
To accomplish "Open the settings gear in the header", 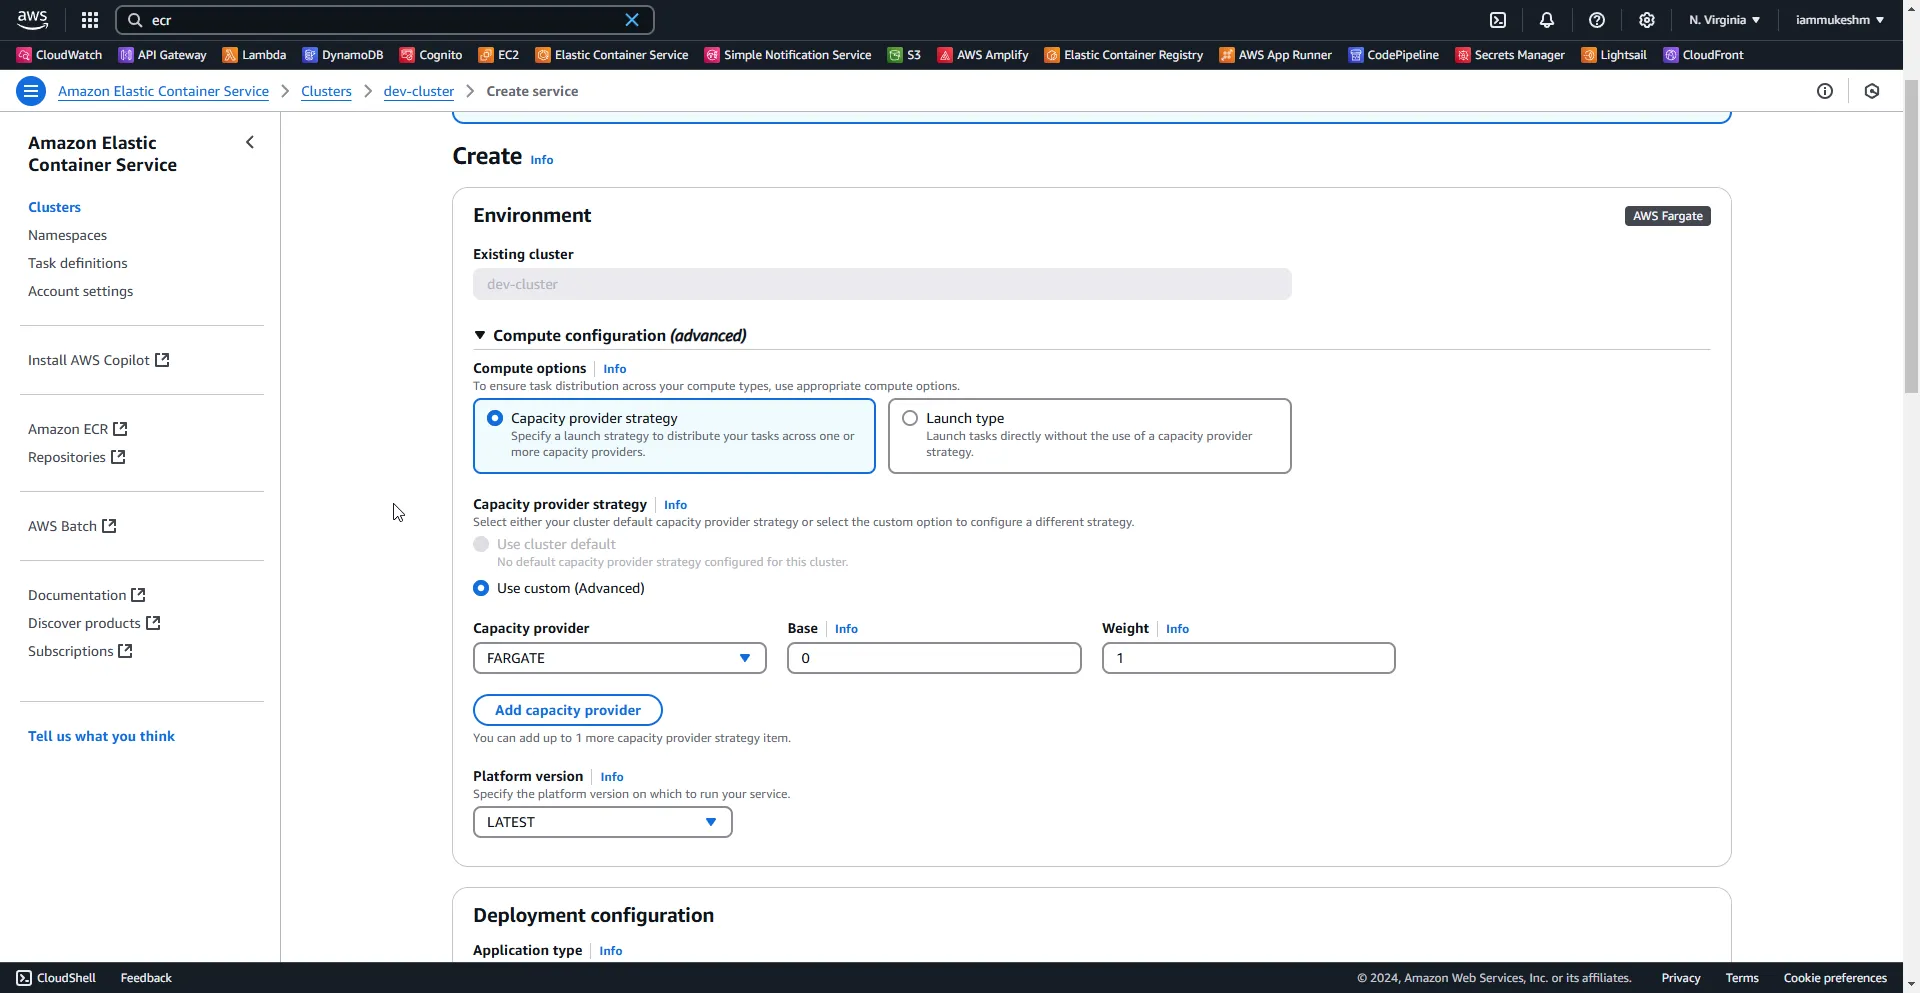I will [1646, 20].
